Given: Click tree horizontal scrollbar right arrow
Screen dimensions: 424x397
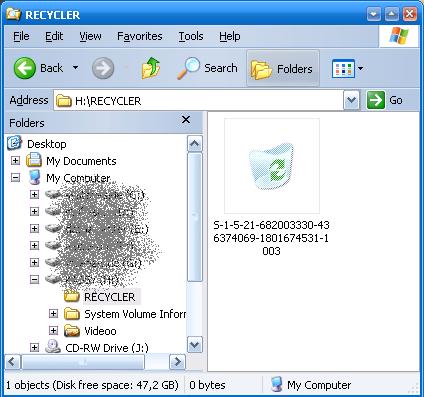Looking at the screenshot, I should click(x=177, y=362).
